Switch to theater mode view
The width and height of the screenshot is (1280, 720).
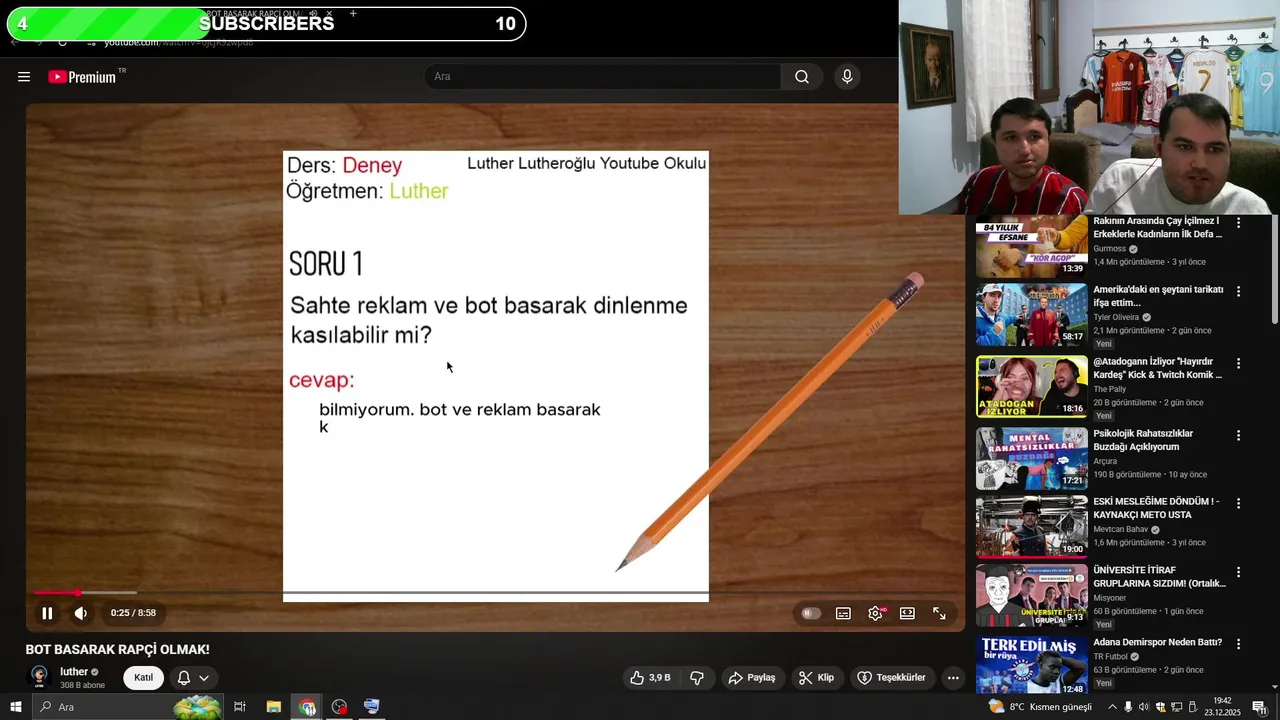907,613
